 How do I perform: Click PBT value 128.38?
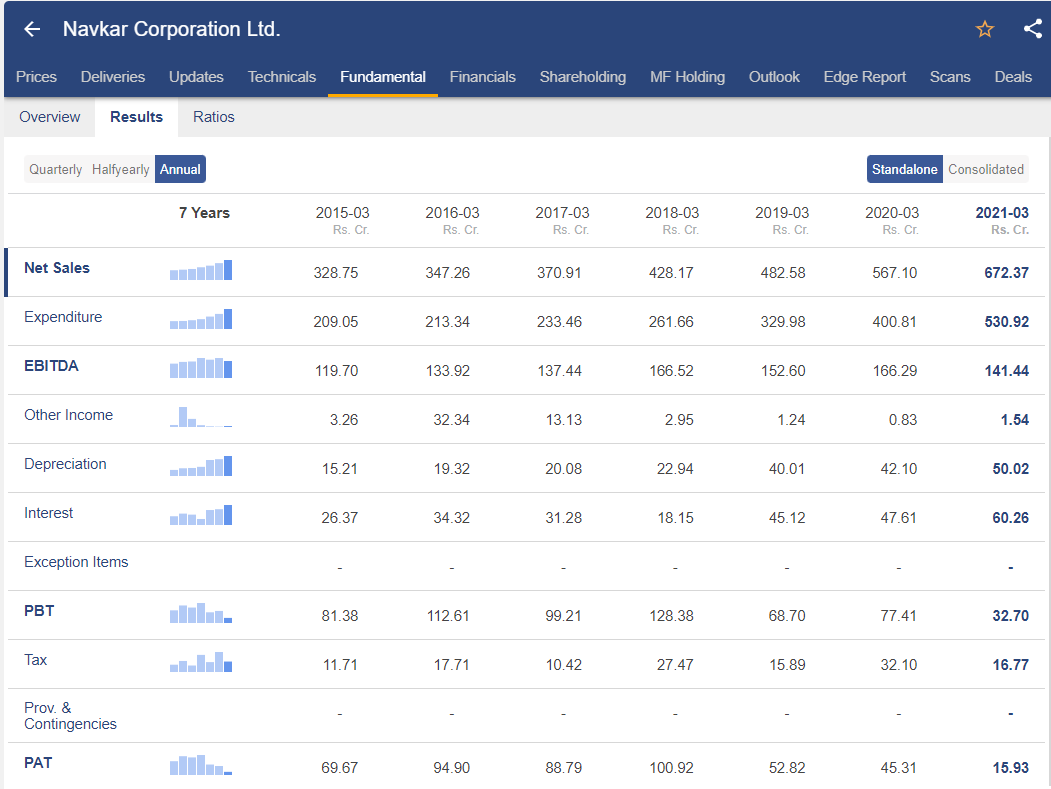click(671, 615)
